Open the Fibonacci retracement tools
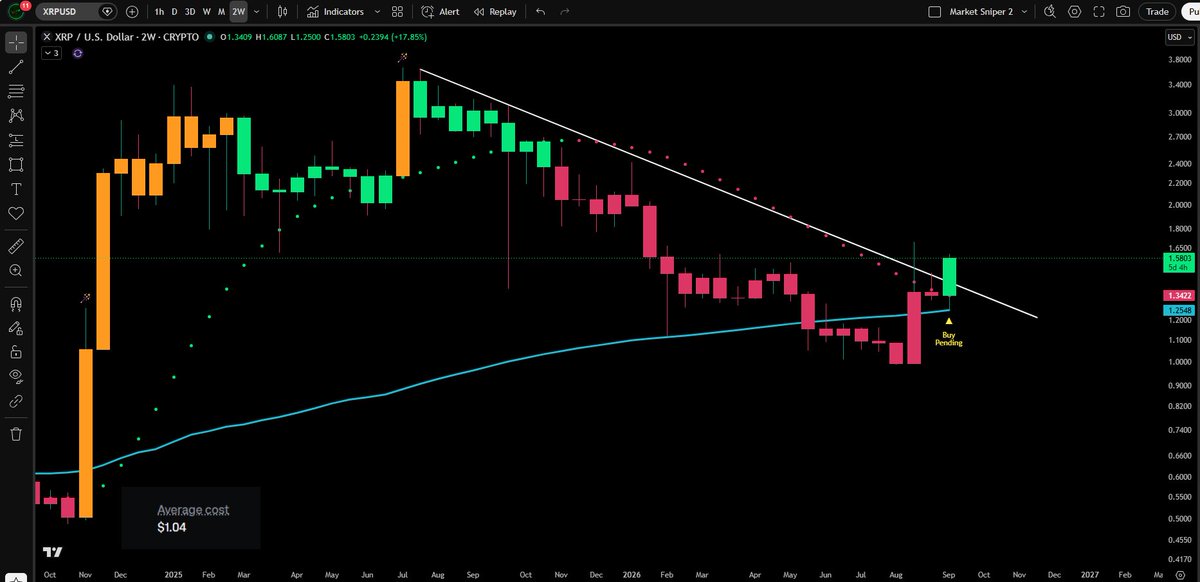1200x582 pixels. (x=16, y=91)
